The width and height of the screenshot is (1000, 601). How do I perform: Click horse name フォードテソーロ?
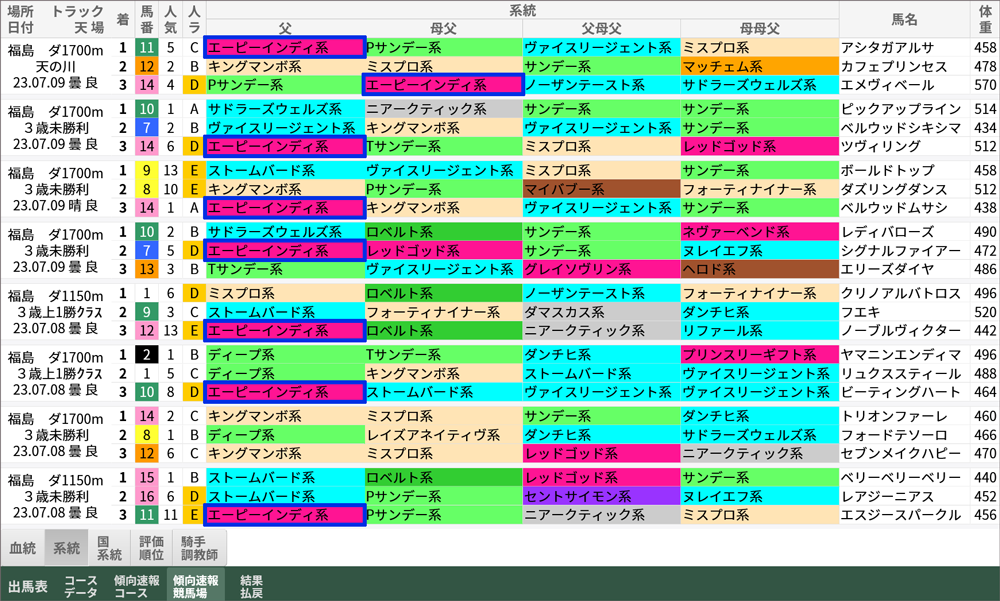point(893,434)
